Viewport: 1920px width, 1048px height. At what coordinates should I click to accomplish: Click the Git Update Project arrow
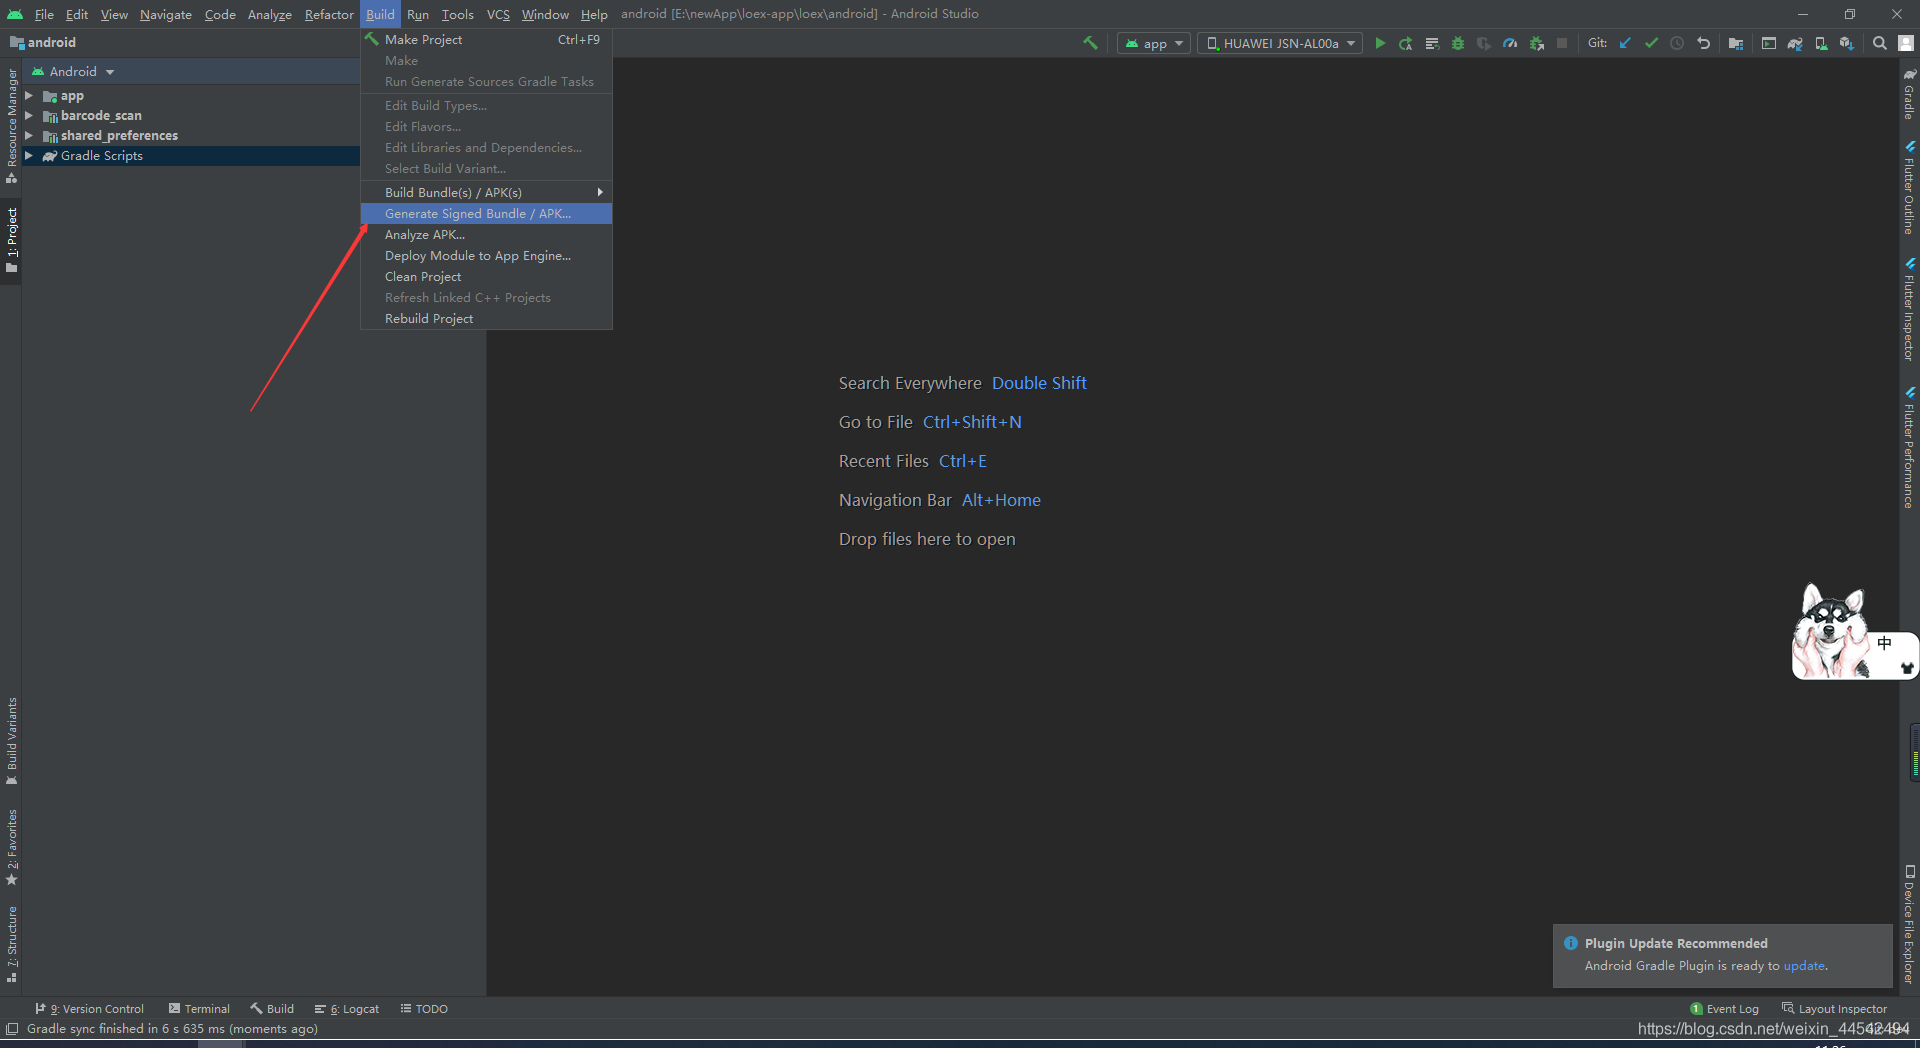(x=1625, y=43)
